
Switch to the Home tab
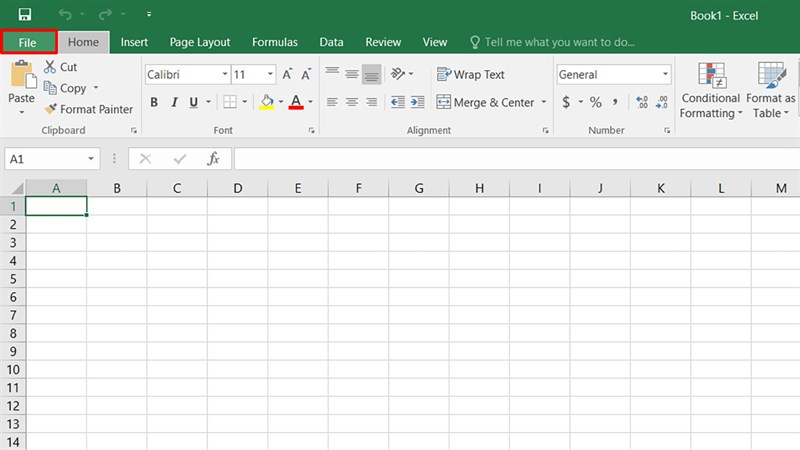[x=83, y=42]
